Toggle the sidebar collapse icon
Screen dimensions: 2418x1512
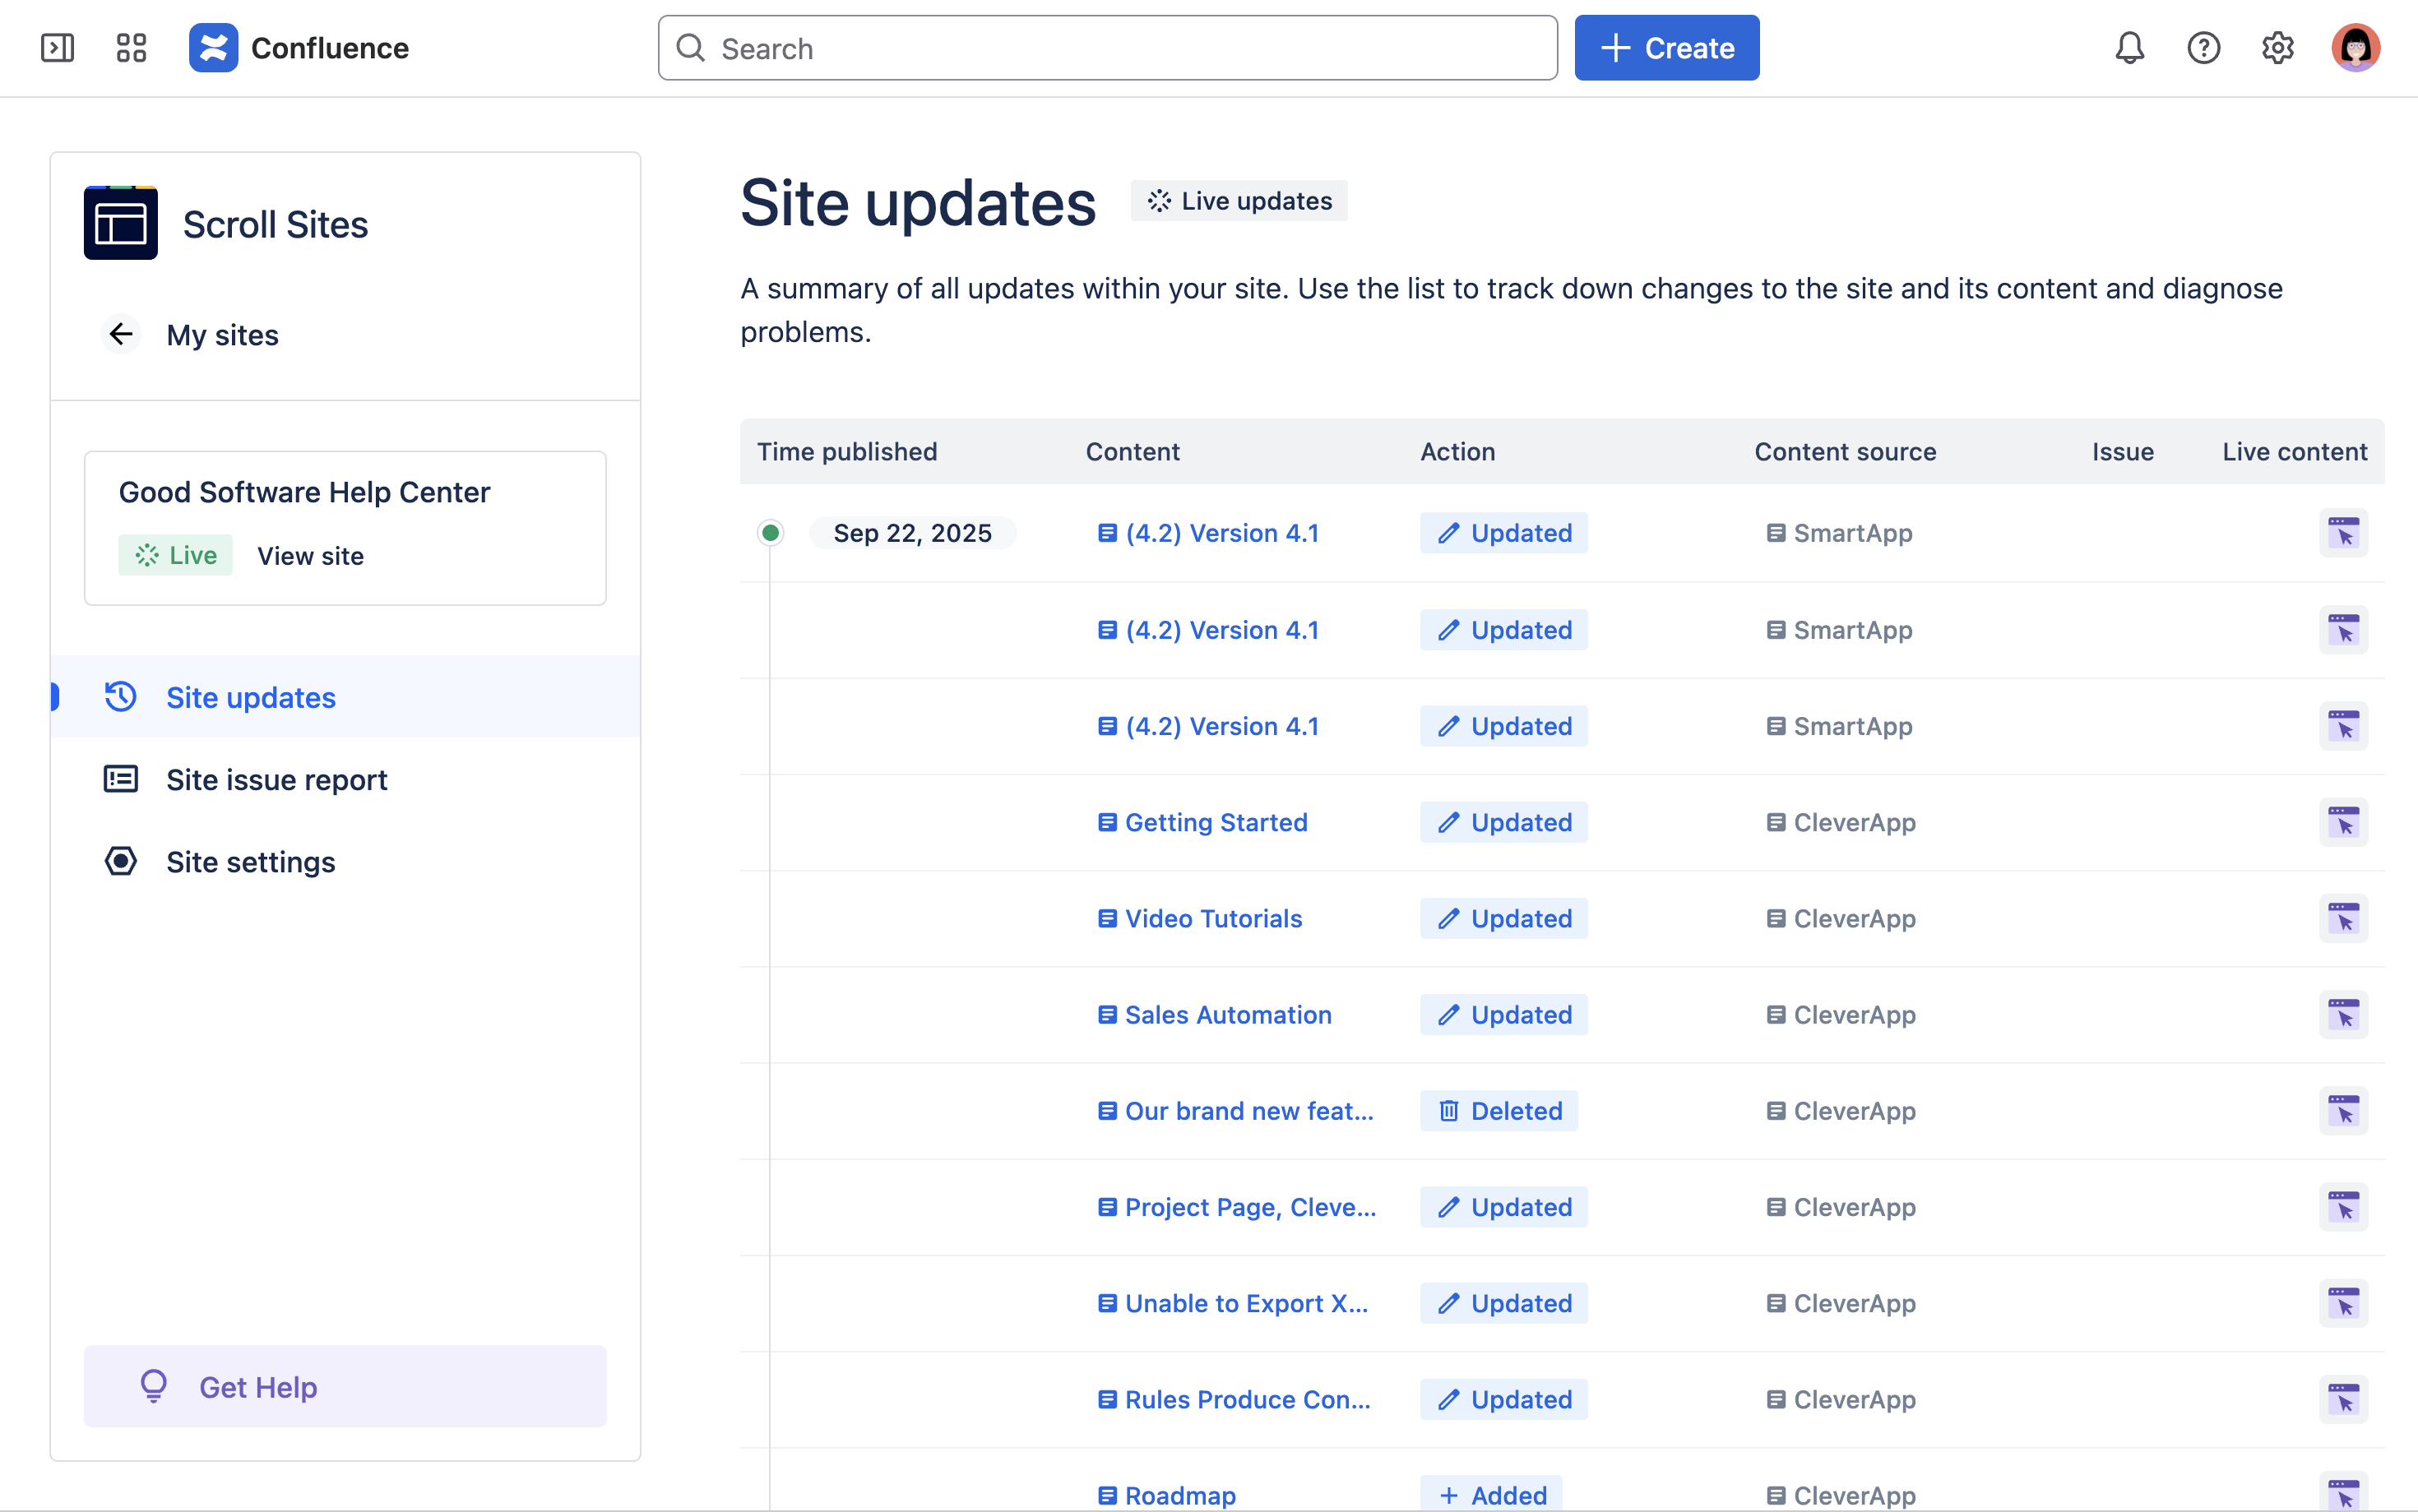57,48
